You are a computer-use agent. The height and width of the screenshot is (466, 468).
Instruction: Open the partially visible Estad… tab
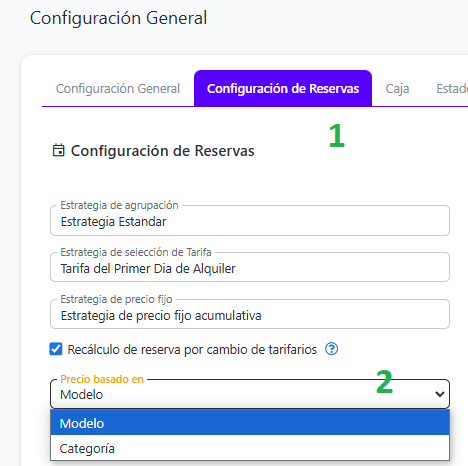pyautogui.click(x=452, y=89)
